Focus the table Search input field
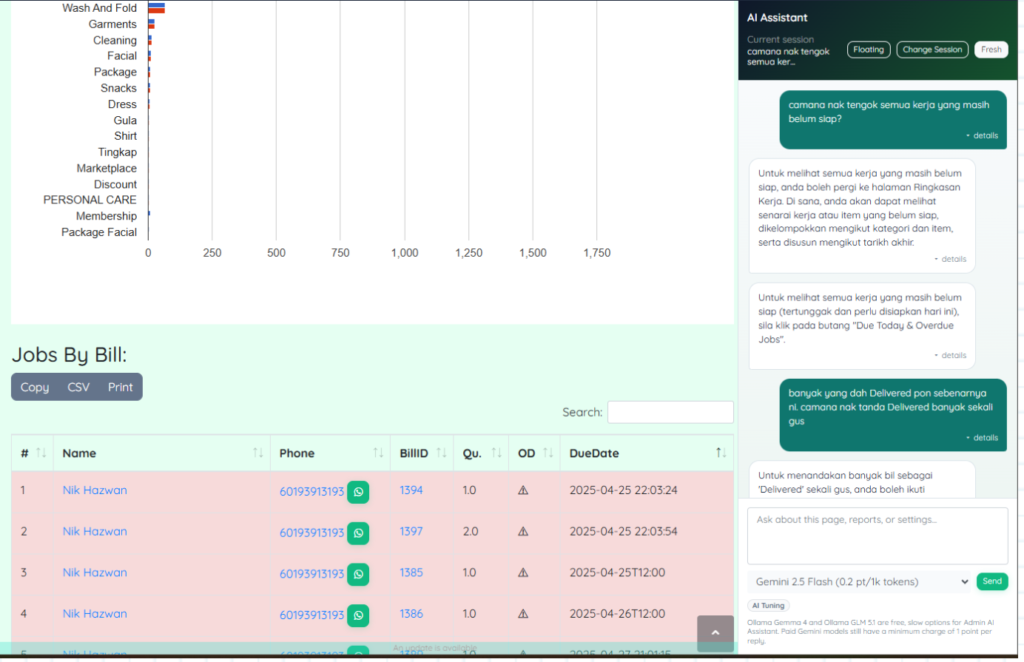Viewport: 1024px width, 662px height. tap(670, 412)
